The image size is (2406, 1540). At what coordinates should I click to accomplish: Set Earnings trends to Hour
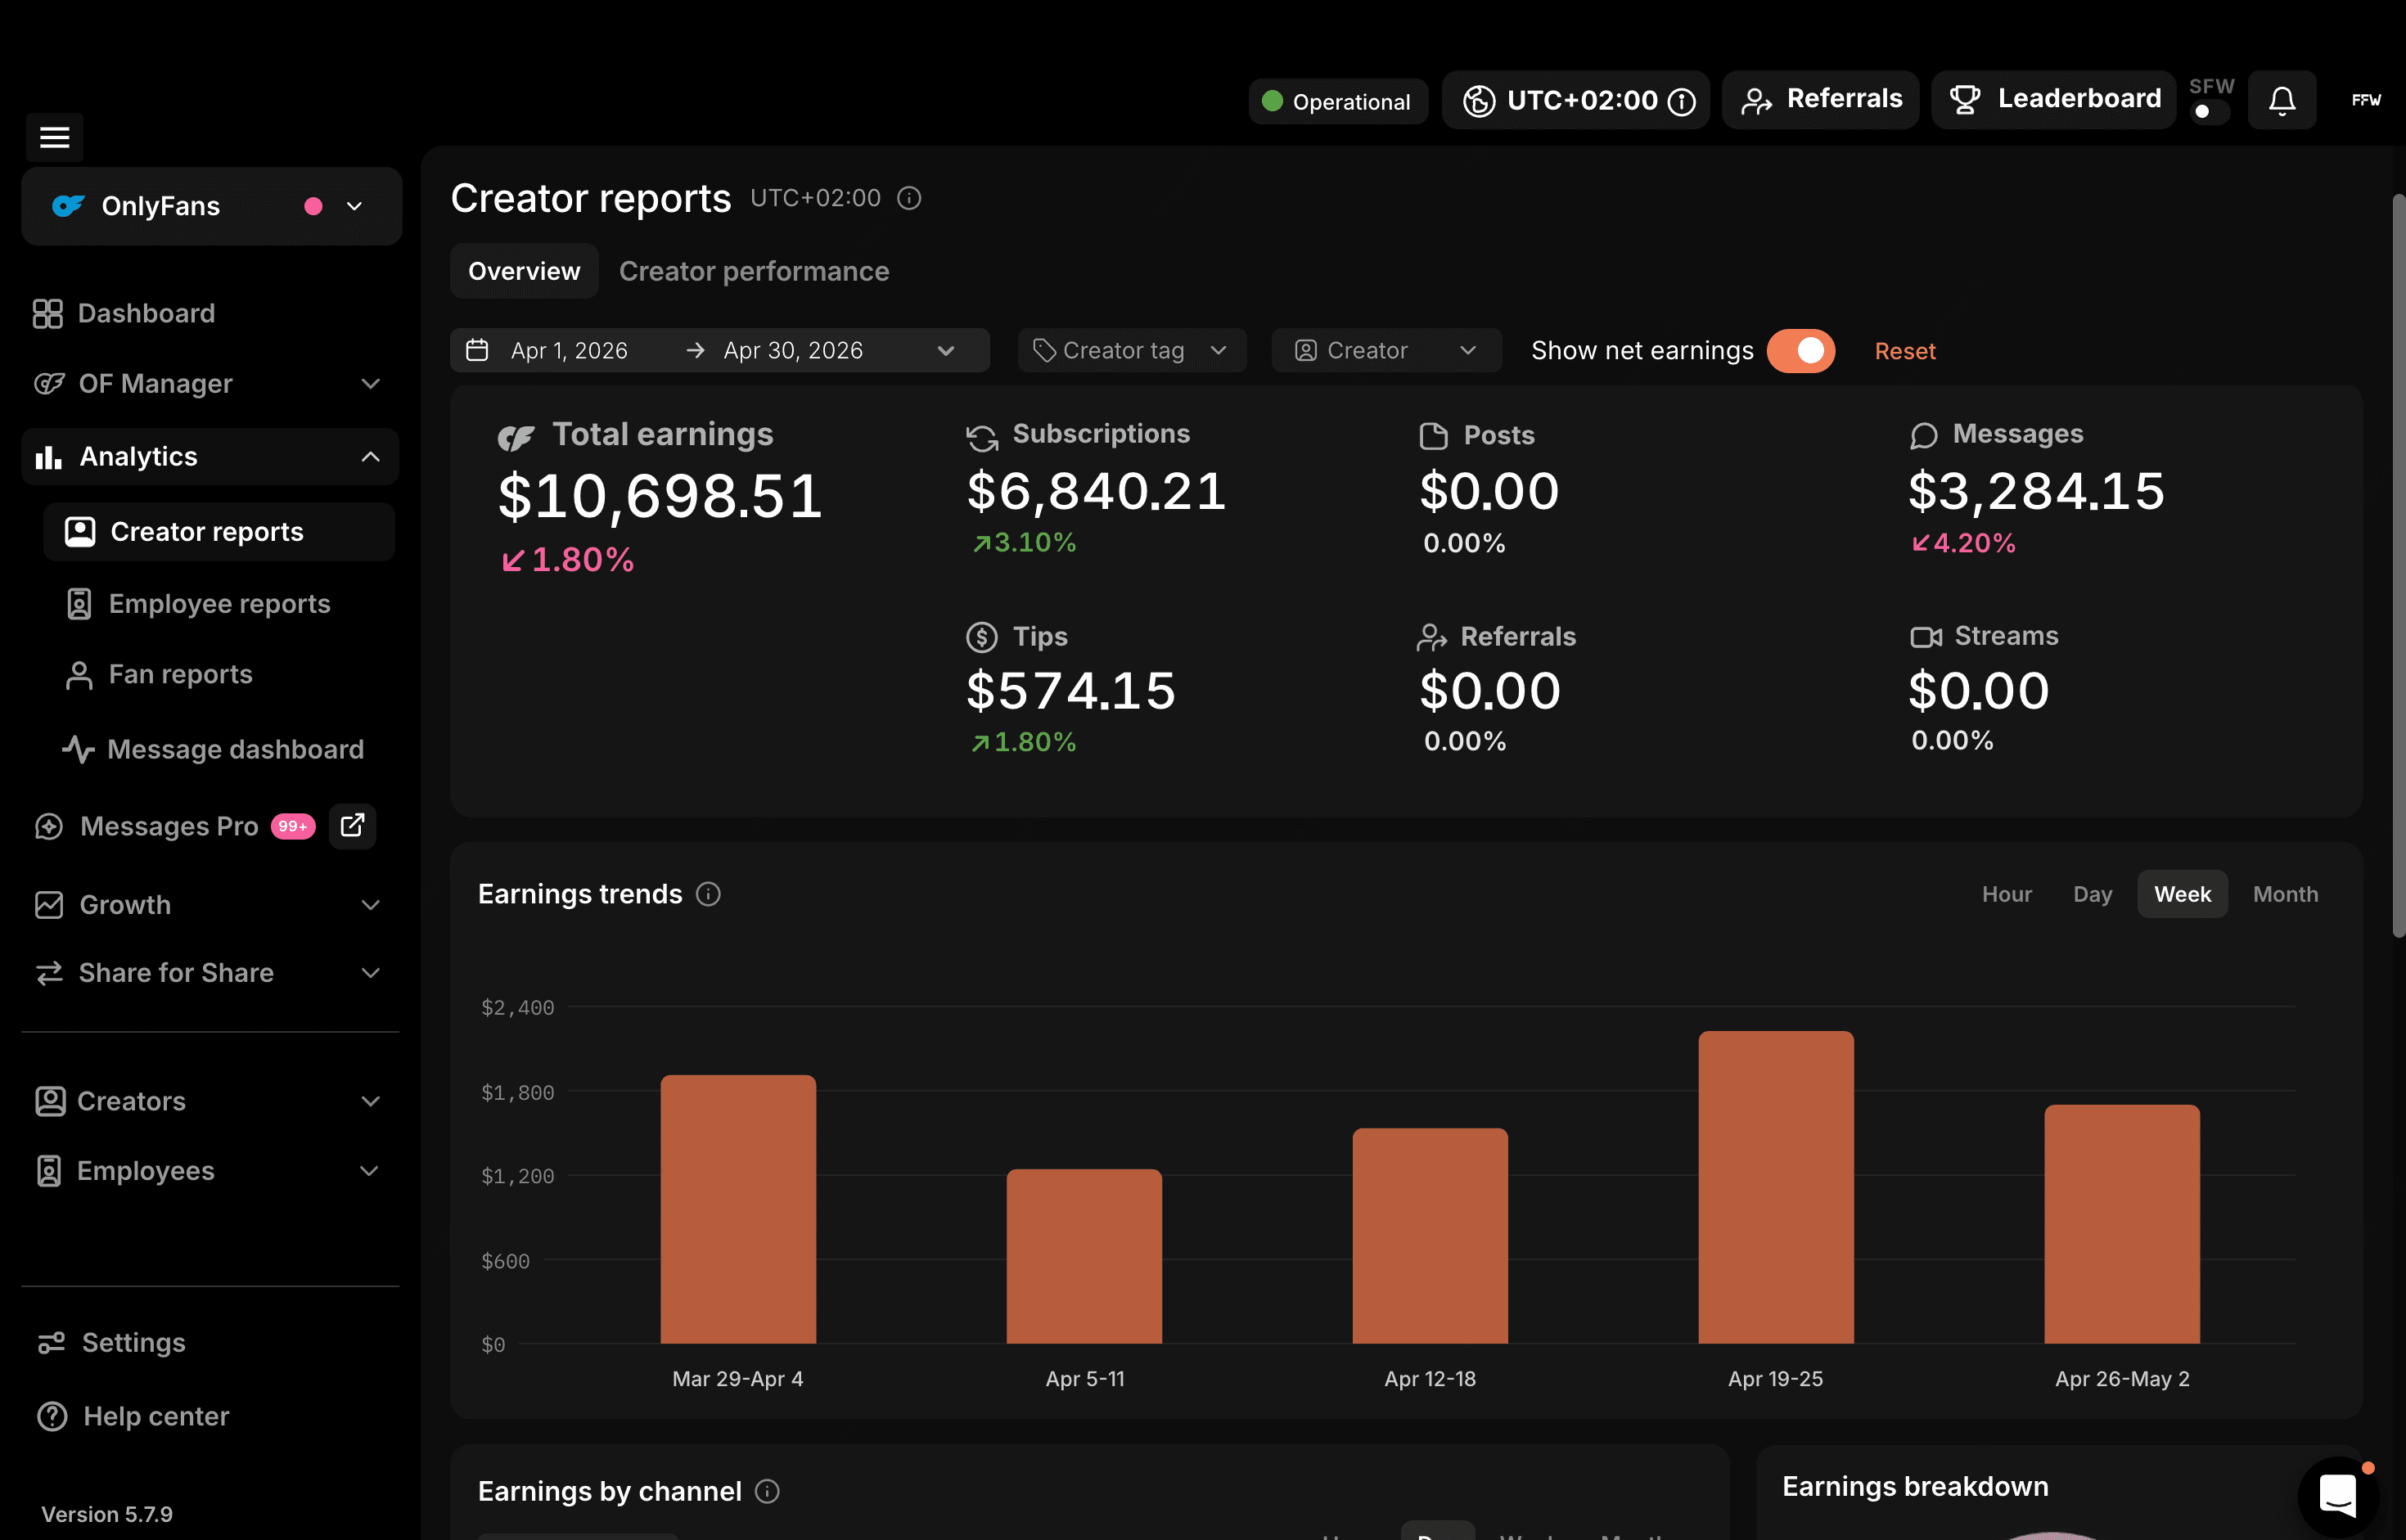2006,894
